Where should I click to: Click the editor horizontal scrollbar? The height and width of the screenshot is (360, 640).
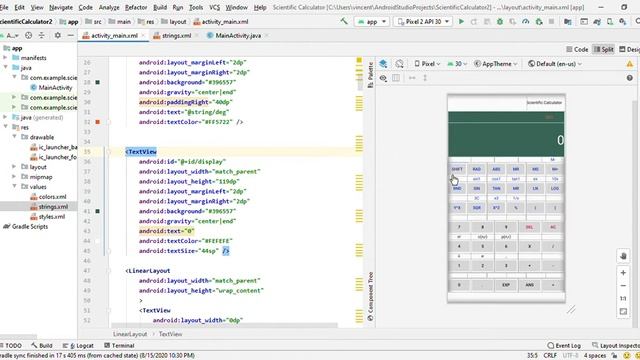click(224, 325)
